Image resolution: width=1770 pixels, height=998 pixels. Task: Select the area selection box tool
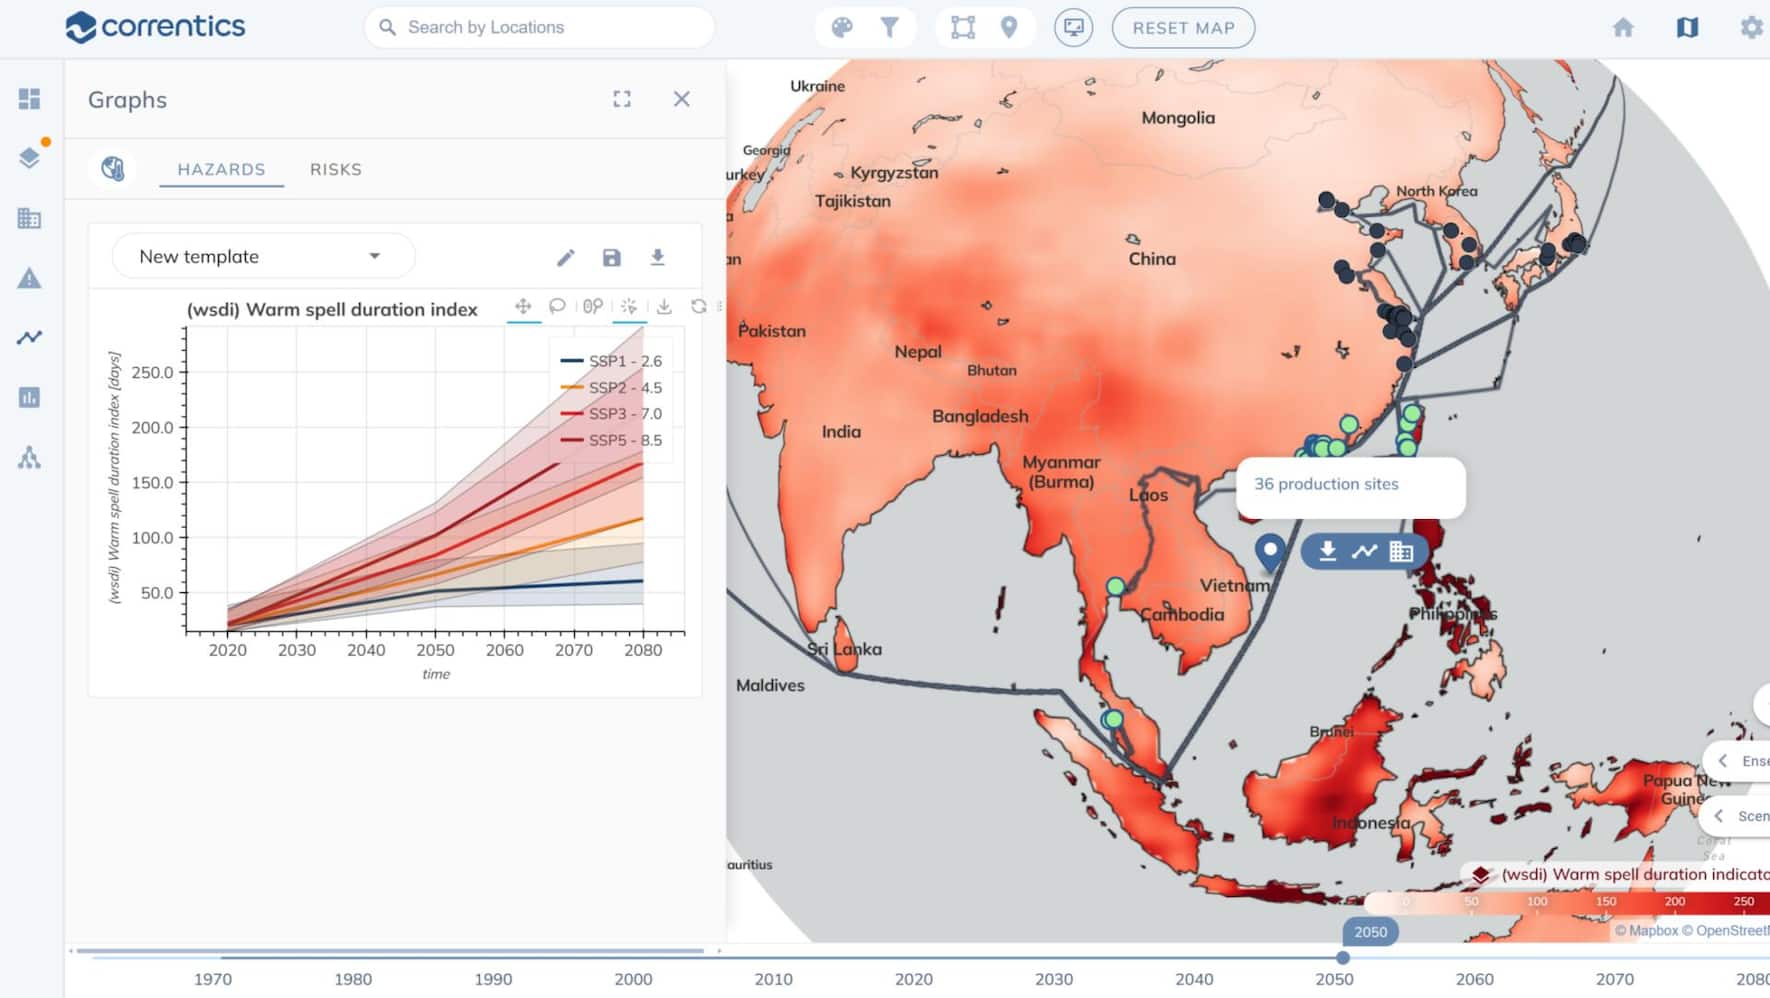coord(962,28)
